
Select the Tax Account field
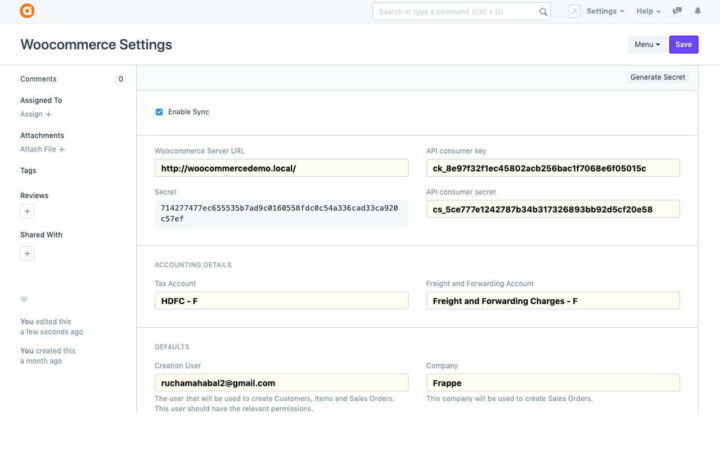pyautogui.click(x=281, y=301)
